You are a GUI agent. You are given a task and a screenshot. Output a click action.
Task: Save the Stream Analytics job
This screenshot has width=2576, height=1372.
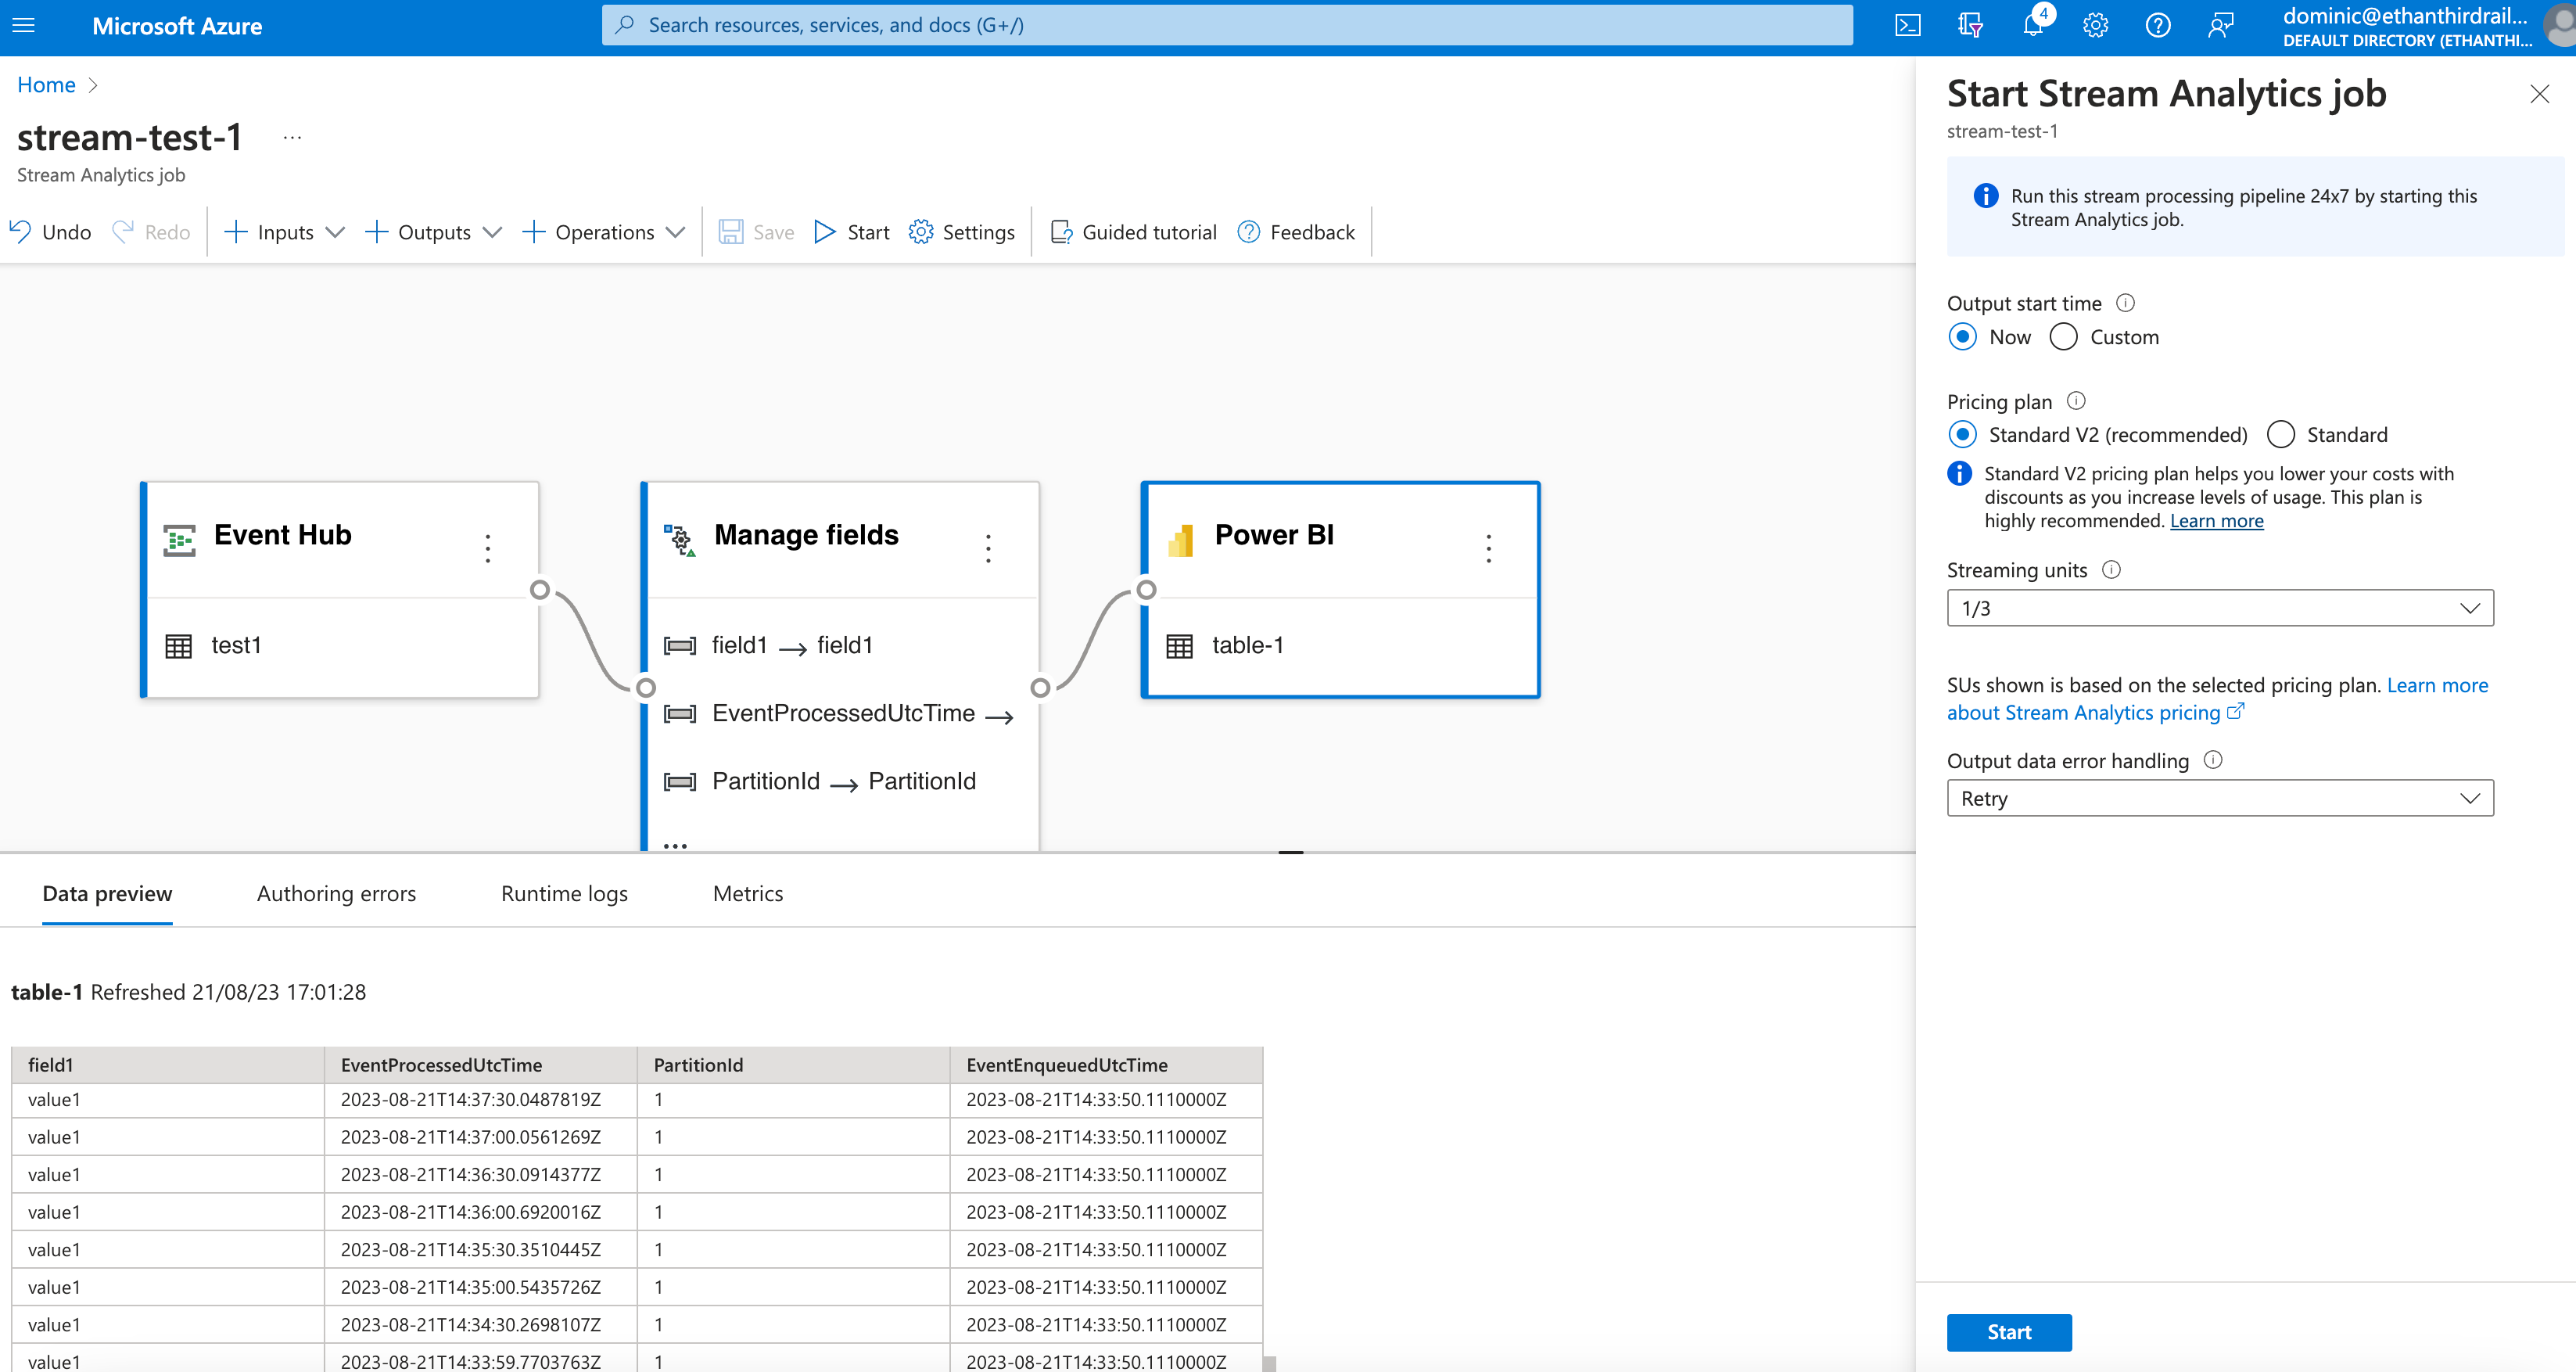click(x=755, y=231)
